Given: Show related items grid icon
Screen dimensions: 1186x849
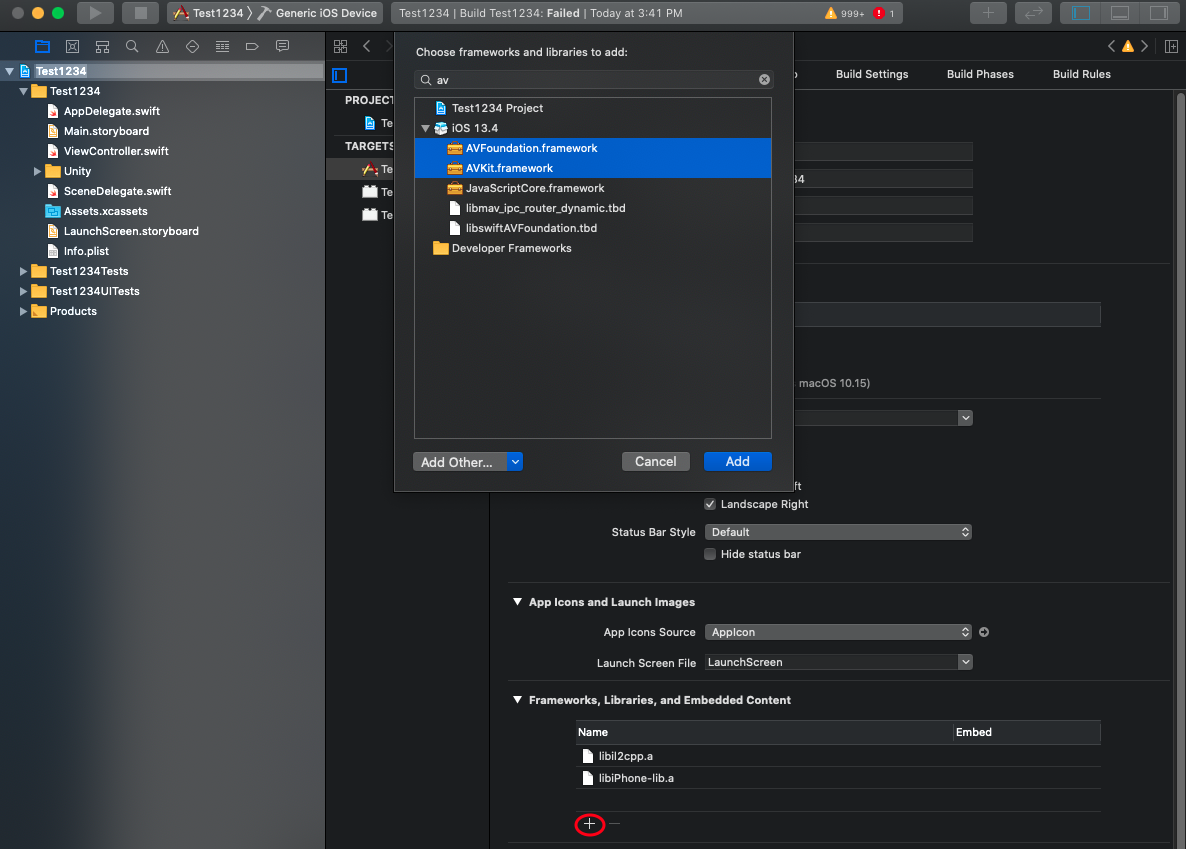Looking at the screenshot, I should click(340, 46).
